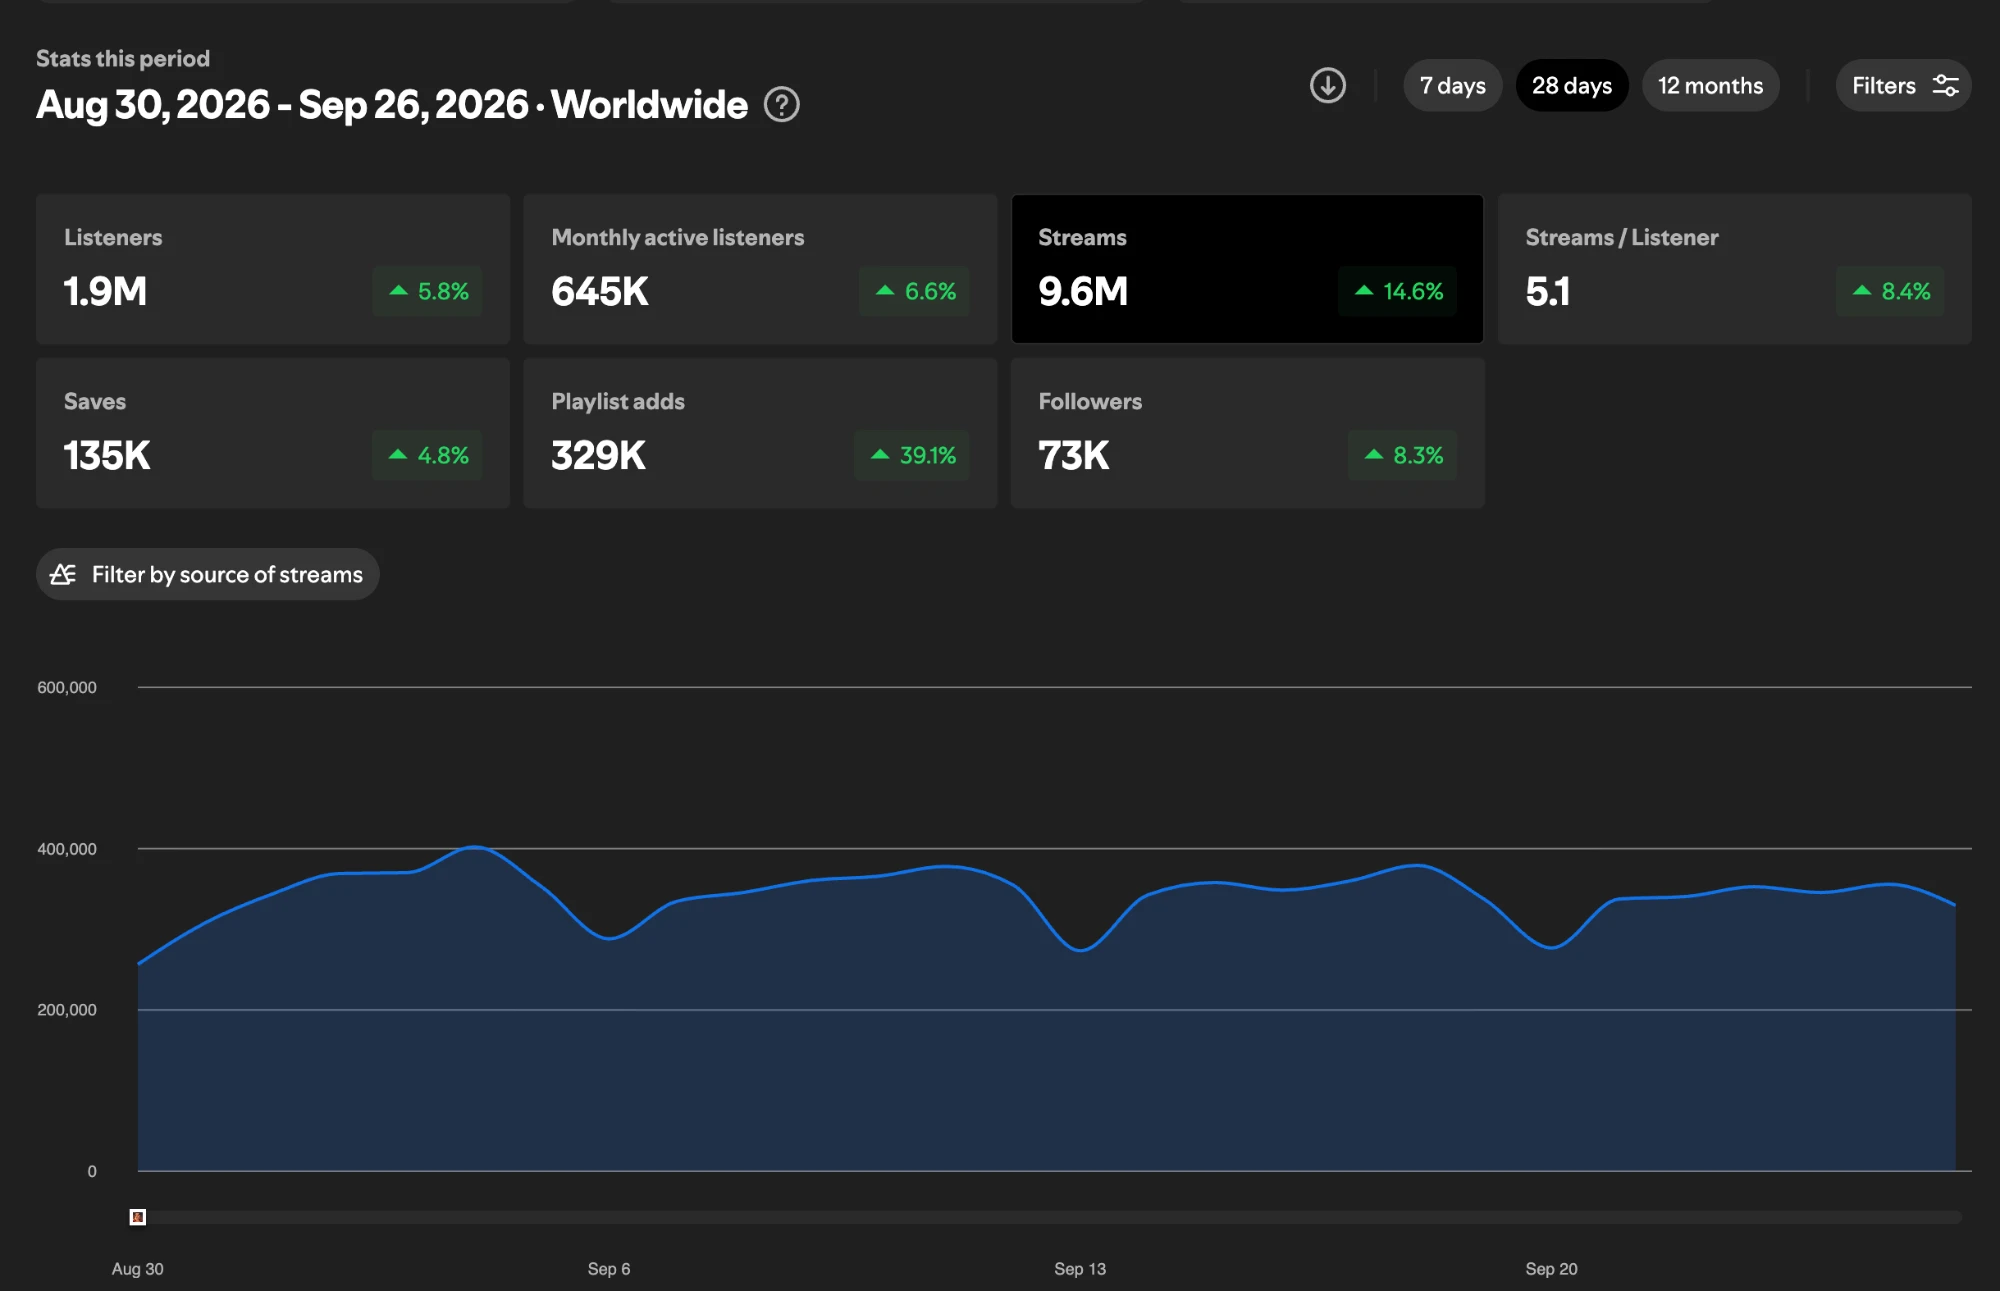Select the Streams stat card

pos(1247,269)
